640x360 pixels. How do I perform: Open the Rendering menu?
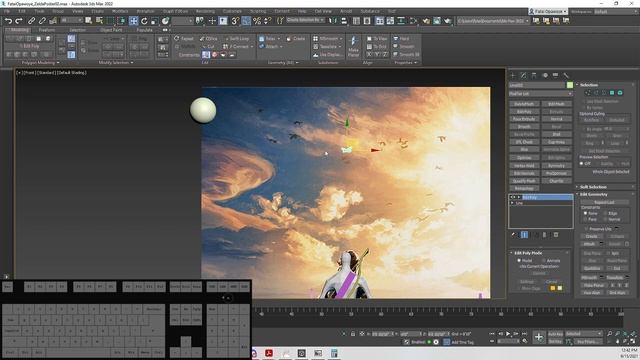tap(205, 11)
